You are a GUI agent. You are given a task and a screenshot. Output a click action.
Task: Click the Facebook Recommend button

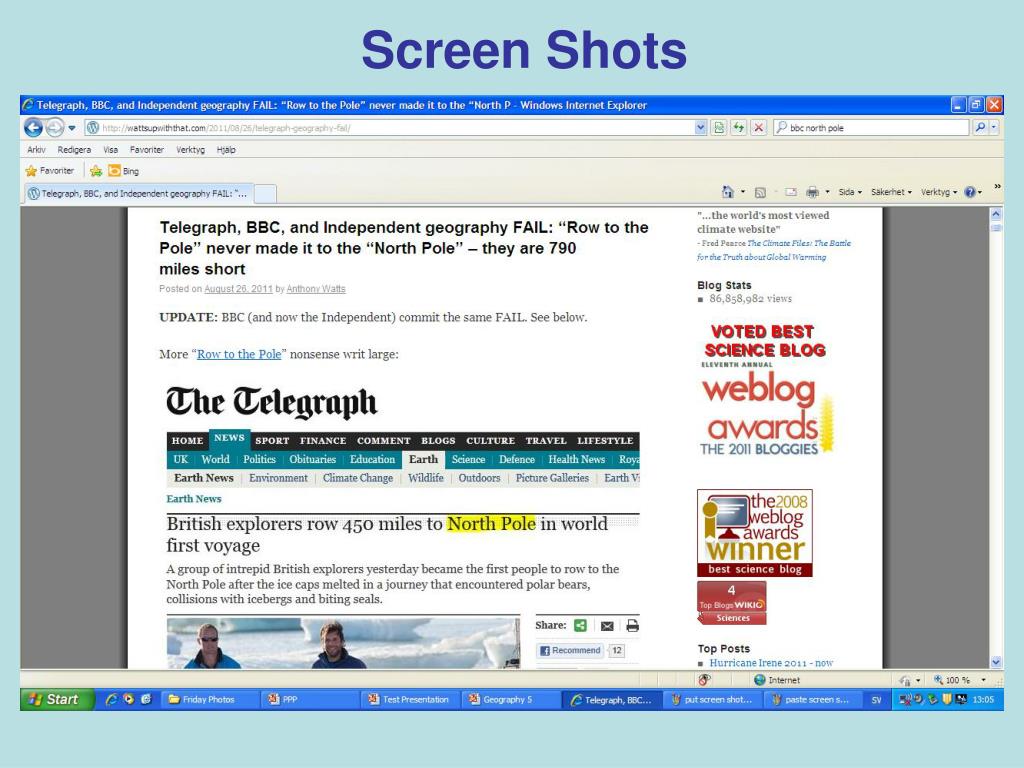(x=570, y=650)
